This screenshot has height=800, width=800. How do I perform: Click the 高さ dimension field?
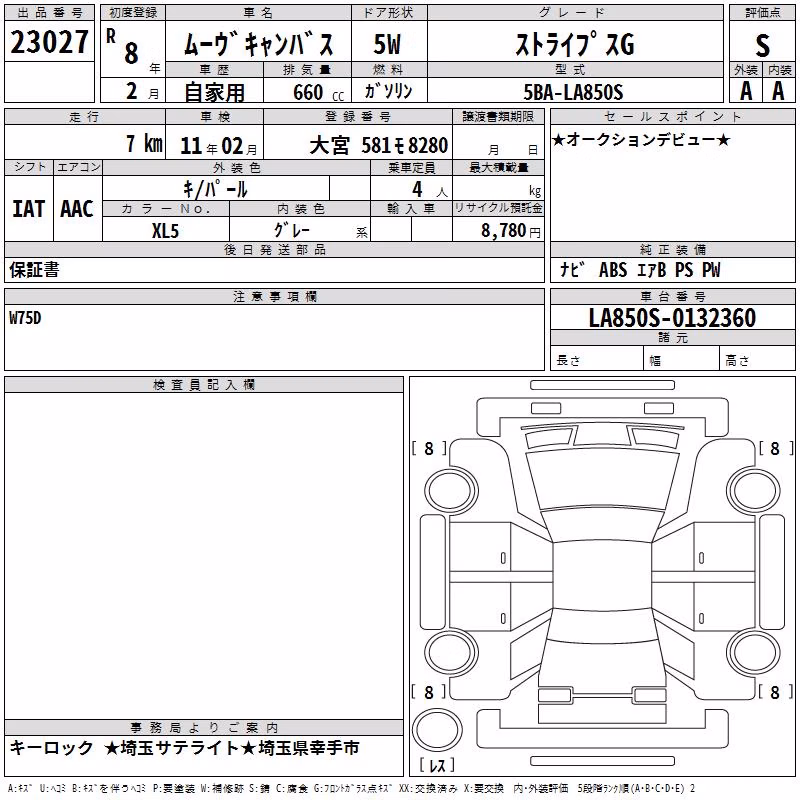pyautogui.click(x=758, y=358)
